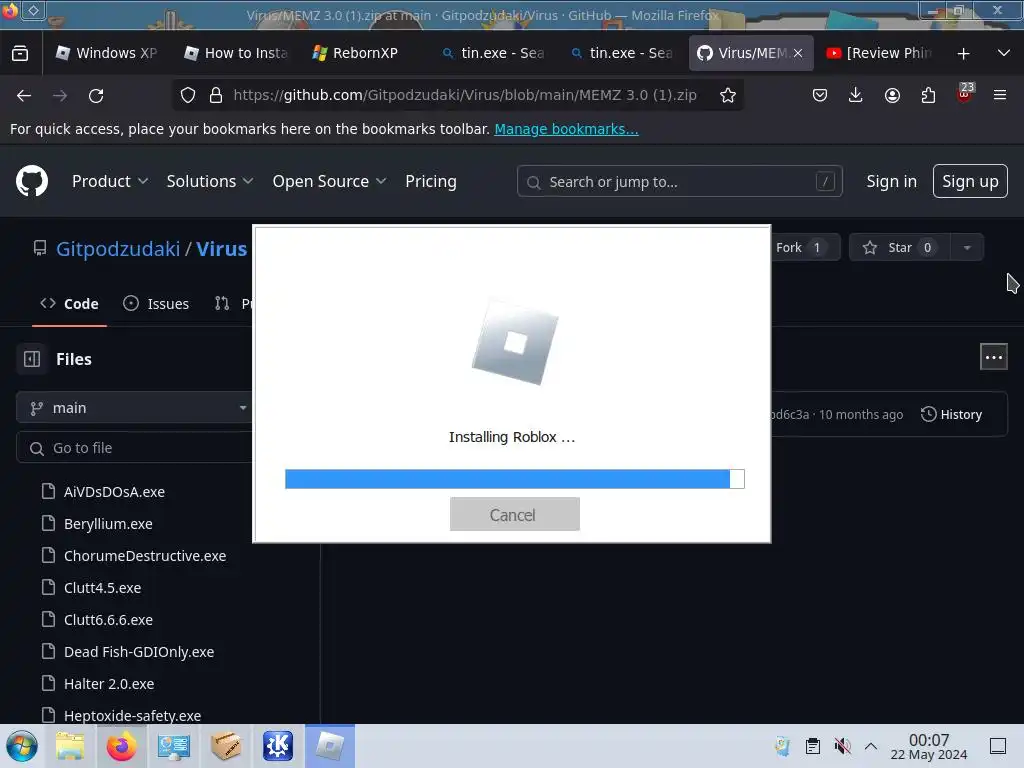Open the KDE application in the taskbar

tap(278, 746)
